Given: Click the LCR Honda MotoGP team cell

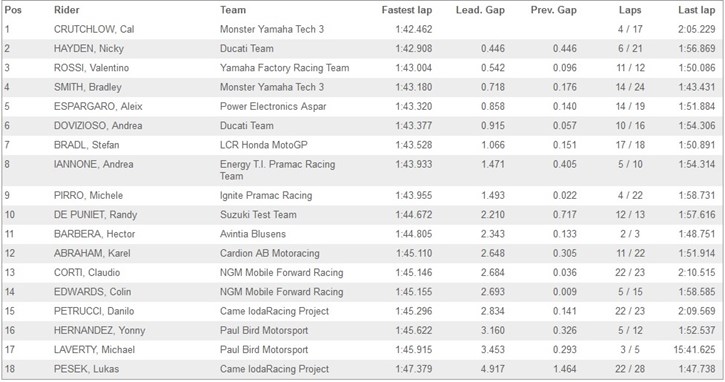Looking at the screenshot, I should pyautogui.click(x=264, y=145).
